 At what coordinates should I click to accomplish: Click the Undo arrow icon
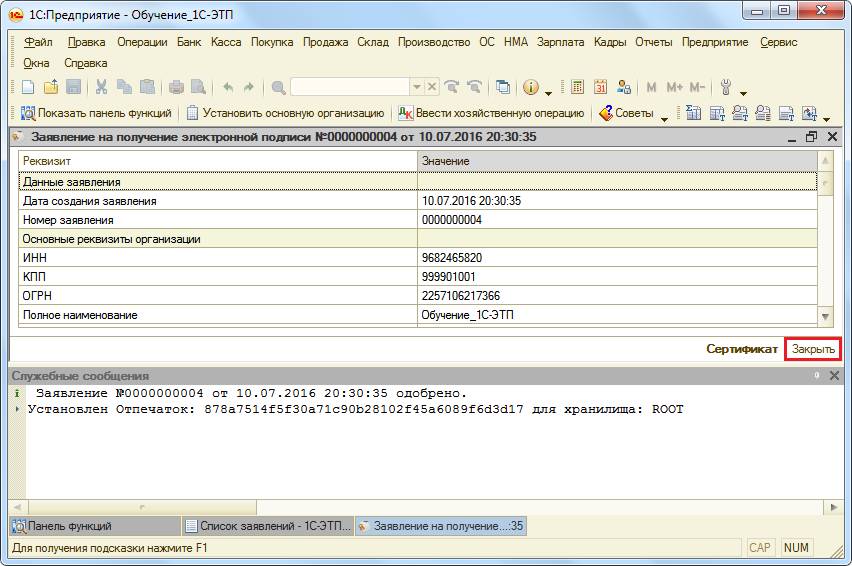click(x=228, y=87)
